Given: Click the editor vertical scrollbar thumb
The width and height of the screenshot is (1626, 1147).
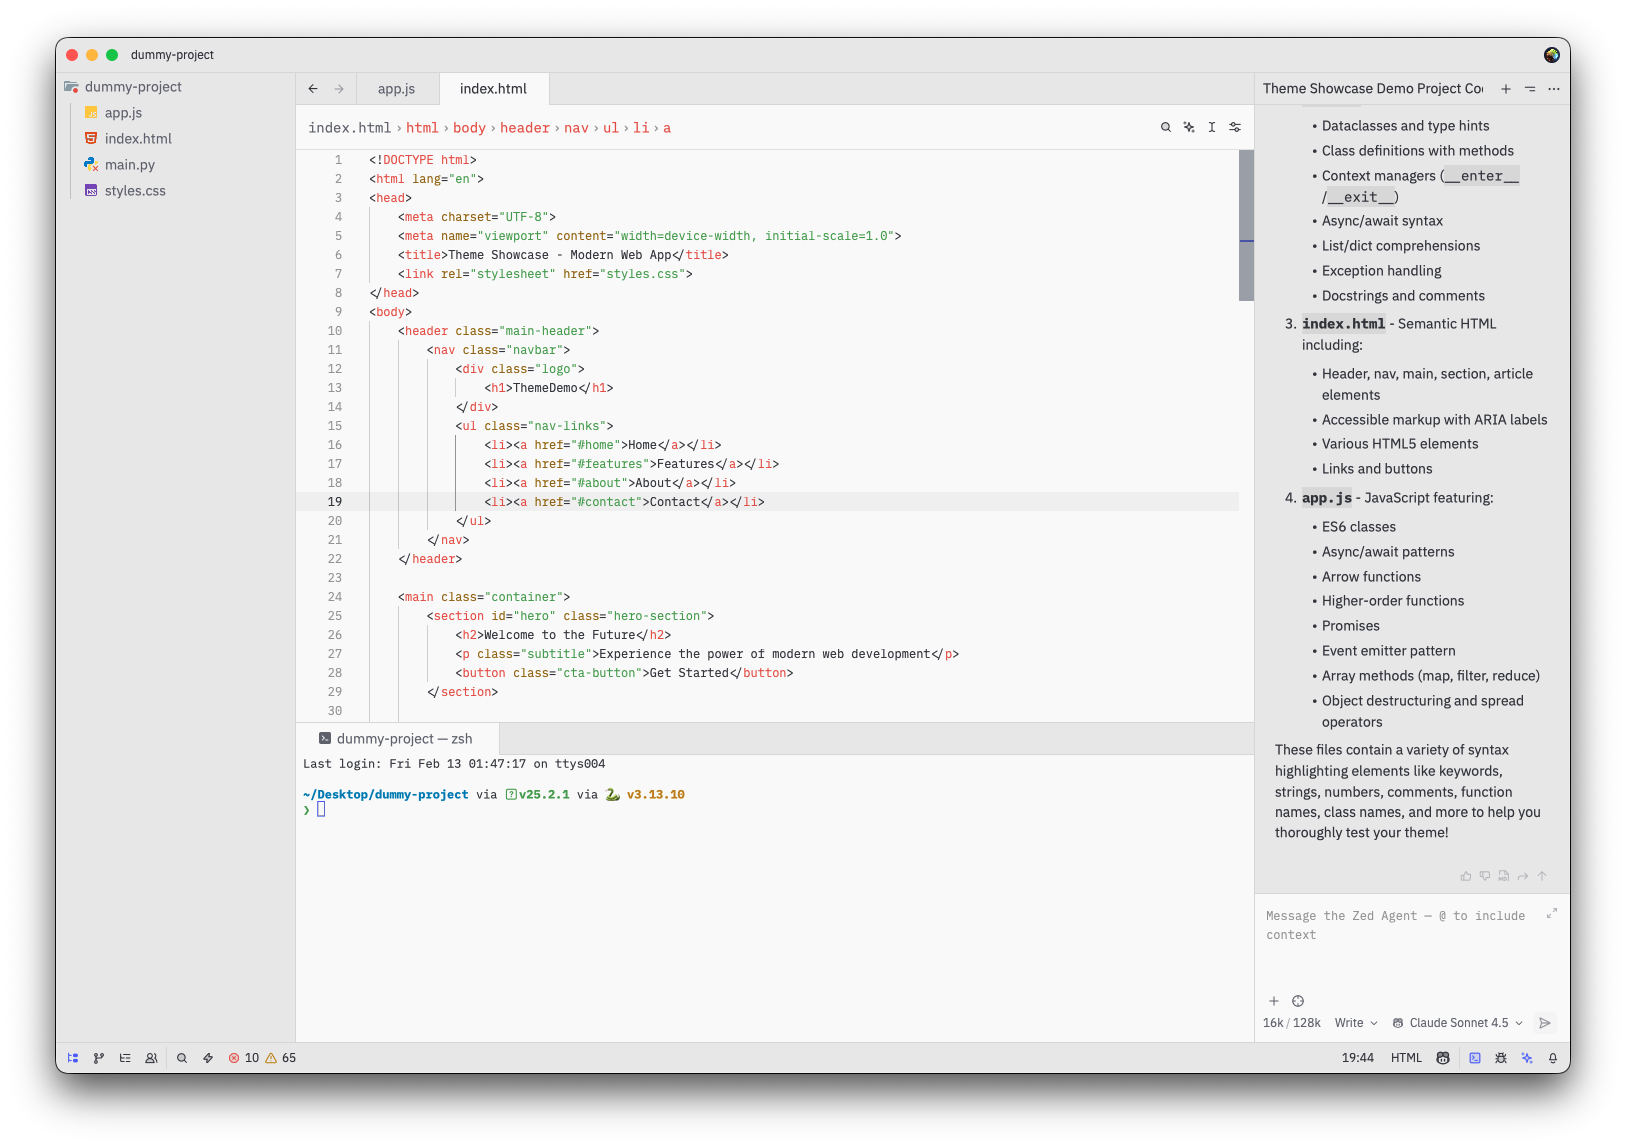Looking at the screenshot, I should [x=1246, y=225].
